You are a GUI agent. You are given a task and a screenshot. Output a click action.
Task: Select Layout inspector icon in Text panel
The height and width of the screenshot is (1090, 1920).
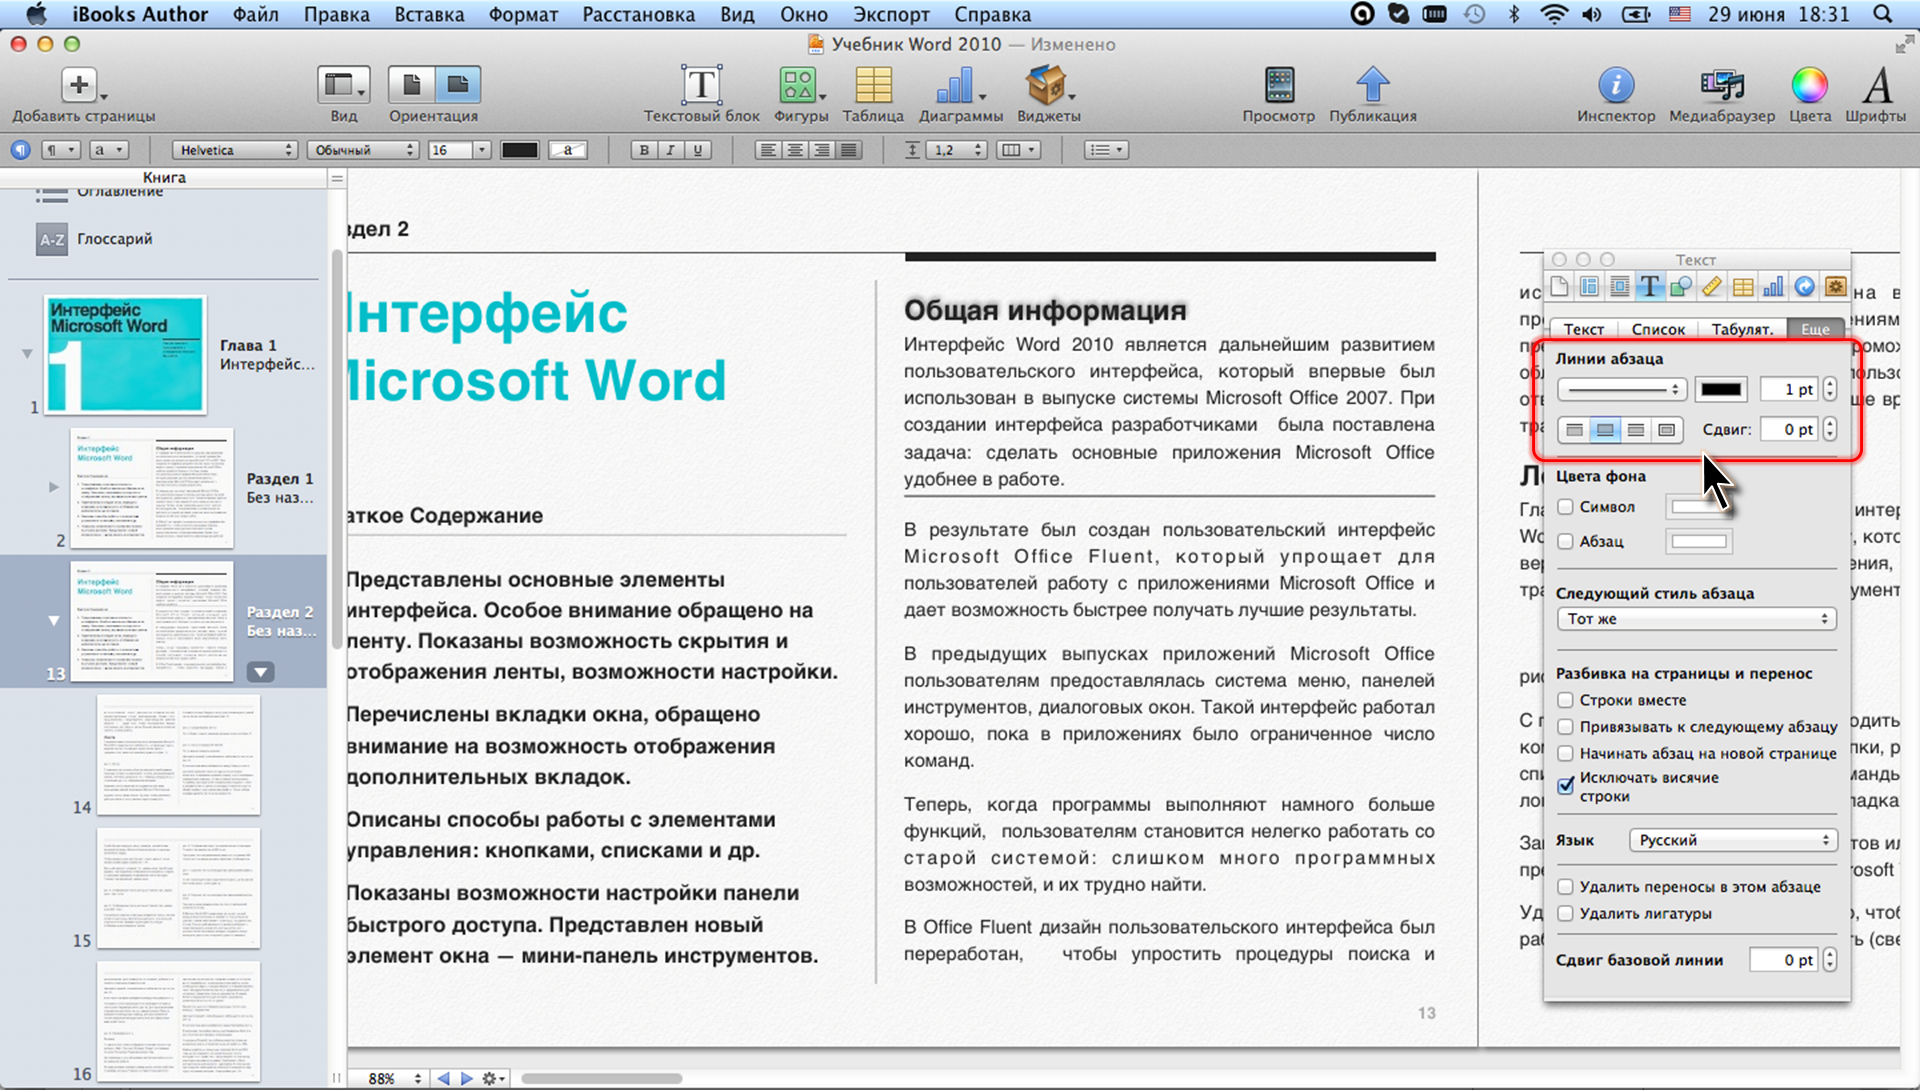[1589, 287]
